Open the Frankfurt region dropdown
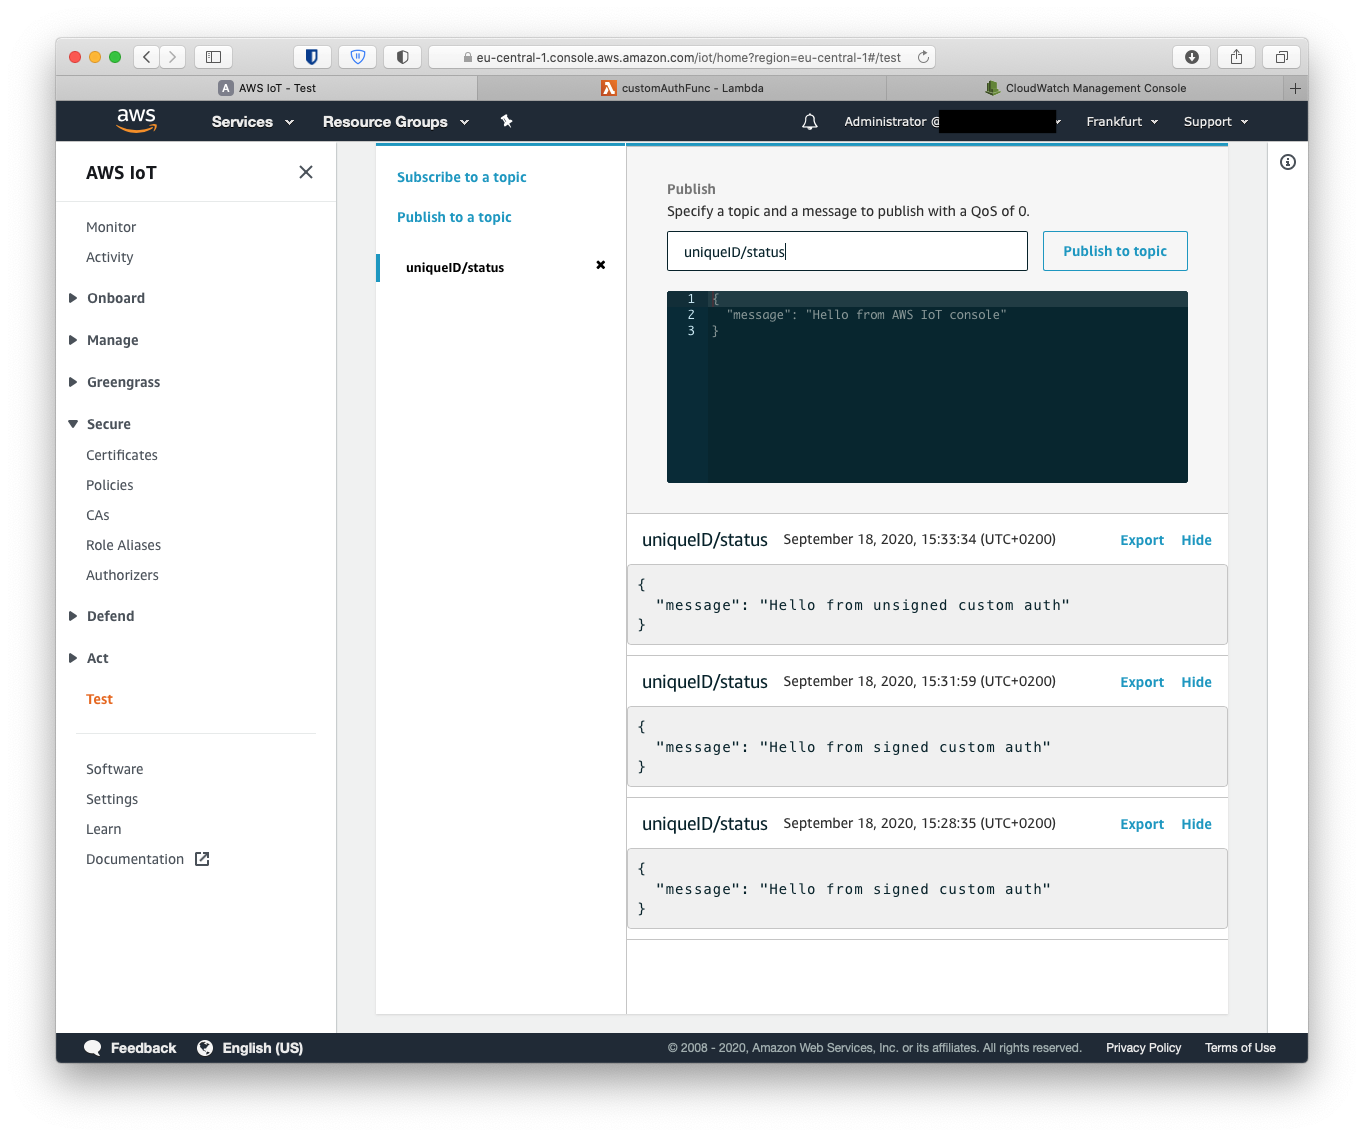This screenshot has width=1364, height=1137. point(1122,122)
